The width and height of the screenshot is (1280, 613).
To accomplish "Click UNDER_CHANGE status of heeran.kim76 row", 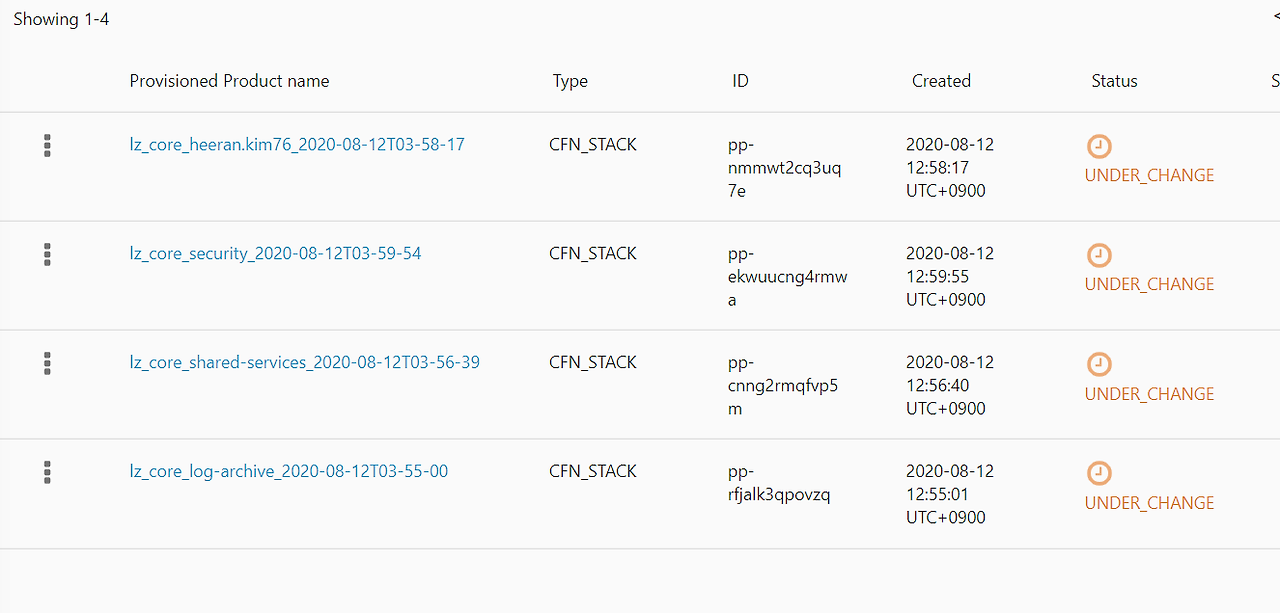I will tap(1149, 176).
